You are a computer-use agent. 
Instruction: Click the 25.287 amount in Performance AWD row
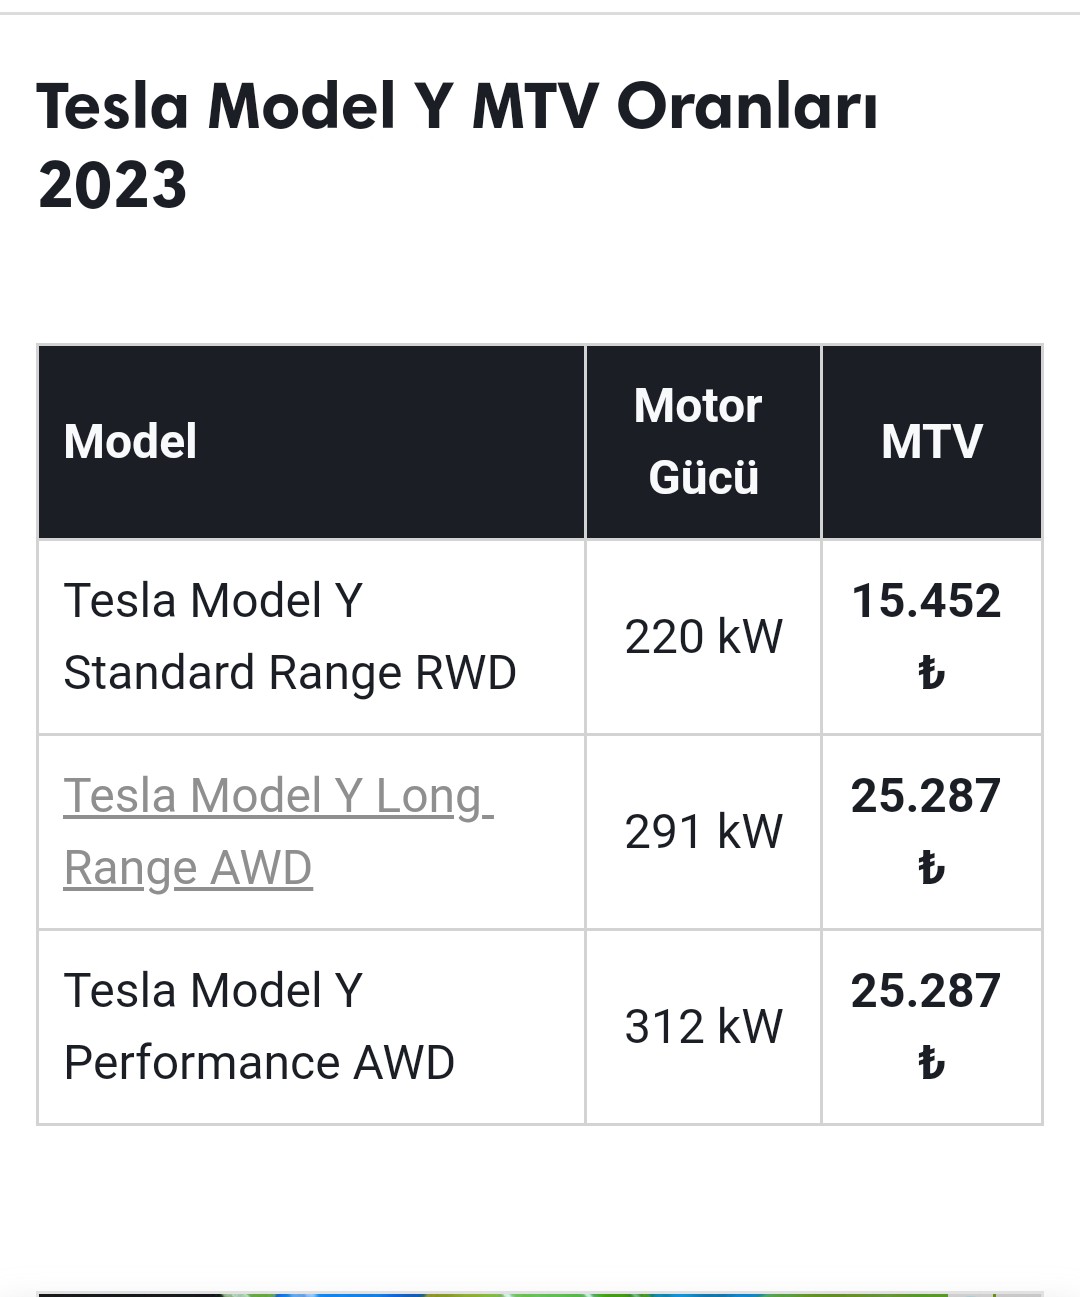coord(926,992)
